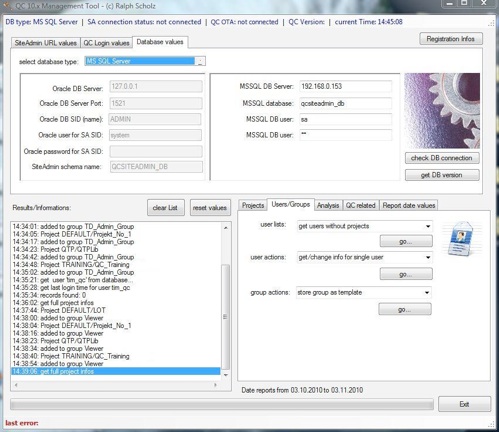Select log entry '14:34:01: added to group TD_Admin_Group'

(x=116, y=227)
